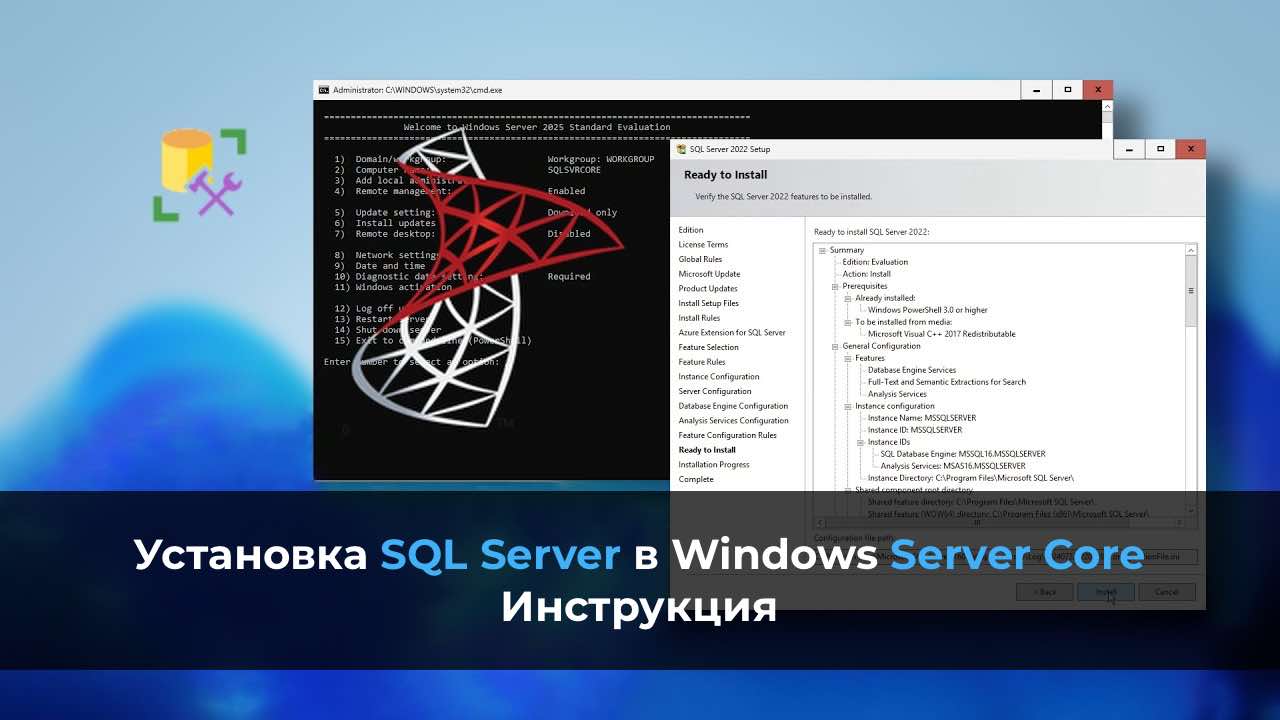
Task: Select 'Action: Install' tree entry
Action: click(x=866, y=274)
